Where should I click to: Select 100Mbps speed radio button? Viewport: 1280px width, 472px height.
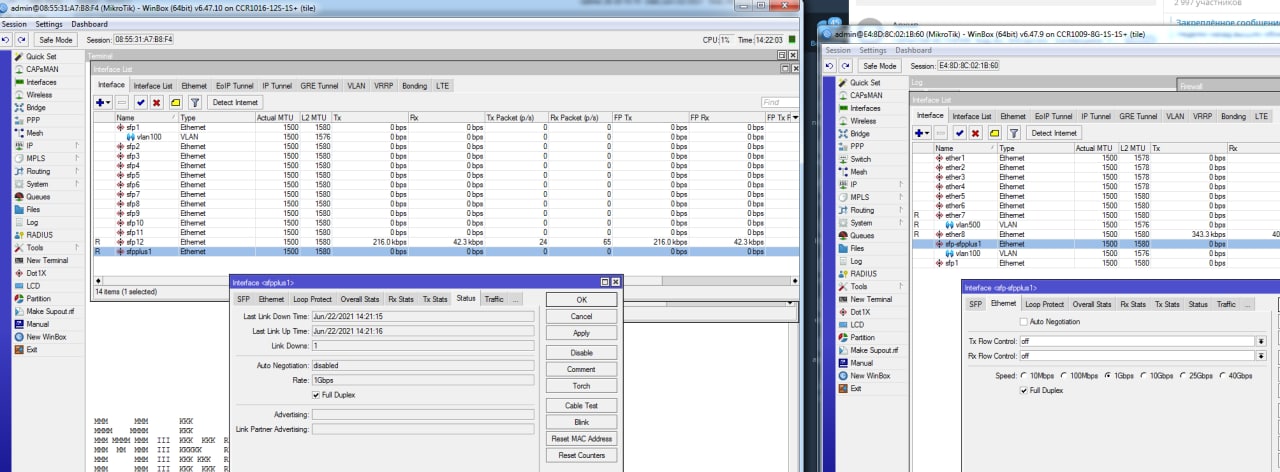(1064, 376)
